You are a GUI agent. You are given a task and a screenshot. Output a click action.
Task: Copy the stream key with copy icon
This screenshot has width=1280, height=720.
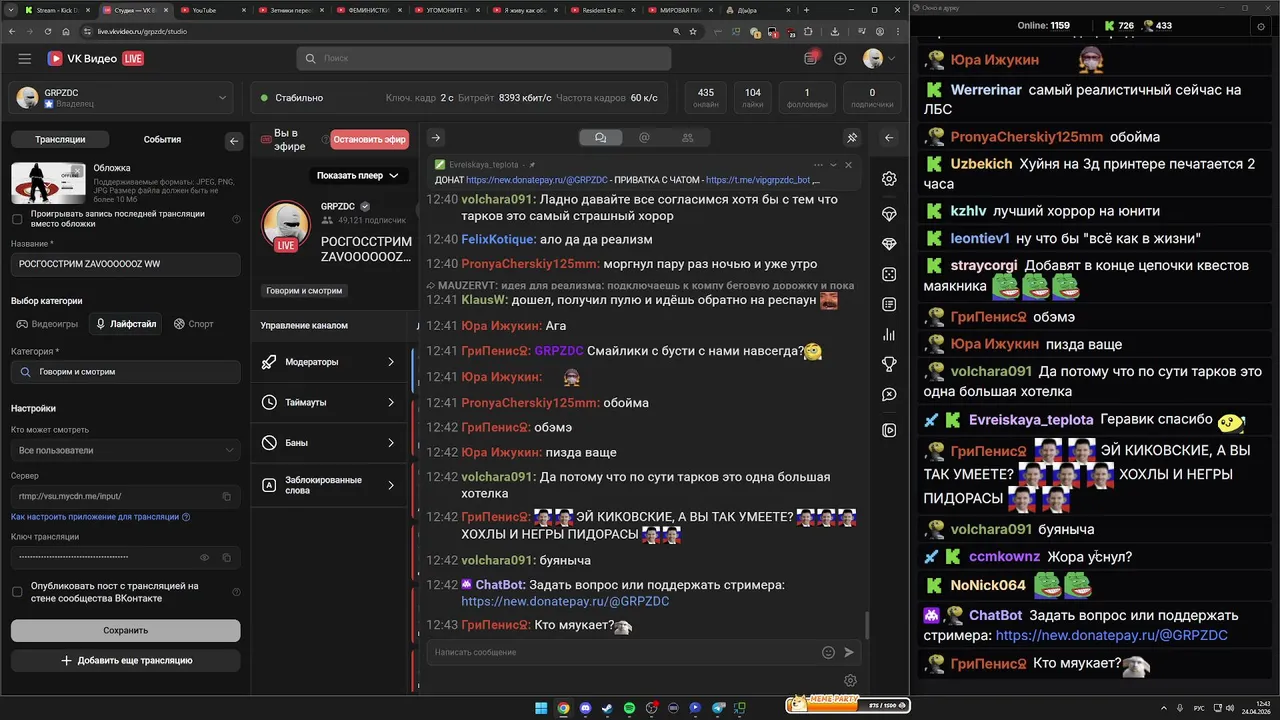227,557
